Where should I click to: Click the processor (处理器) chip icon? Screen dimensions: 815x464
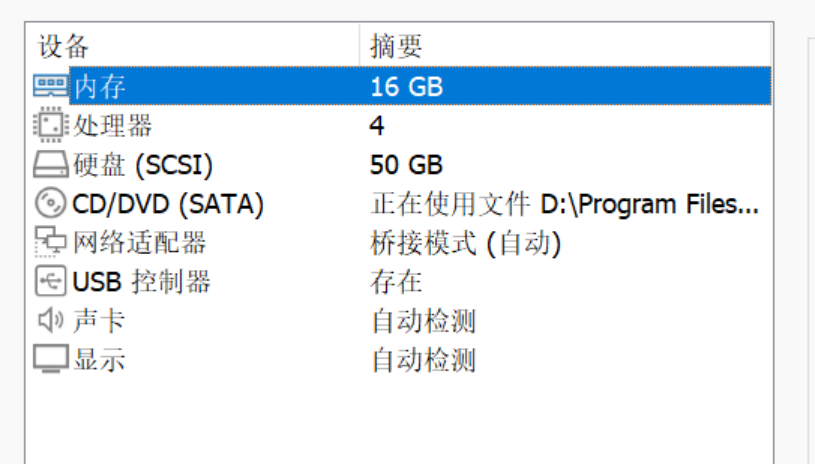51,125
